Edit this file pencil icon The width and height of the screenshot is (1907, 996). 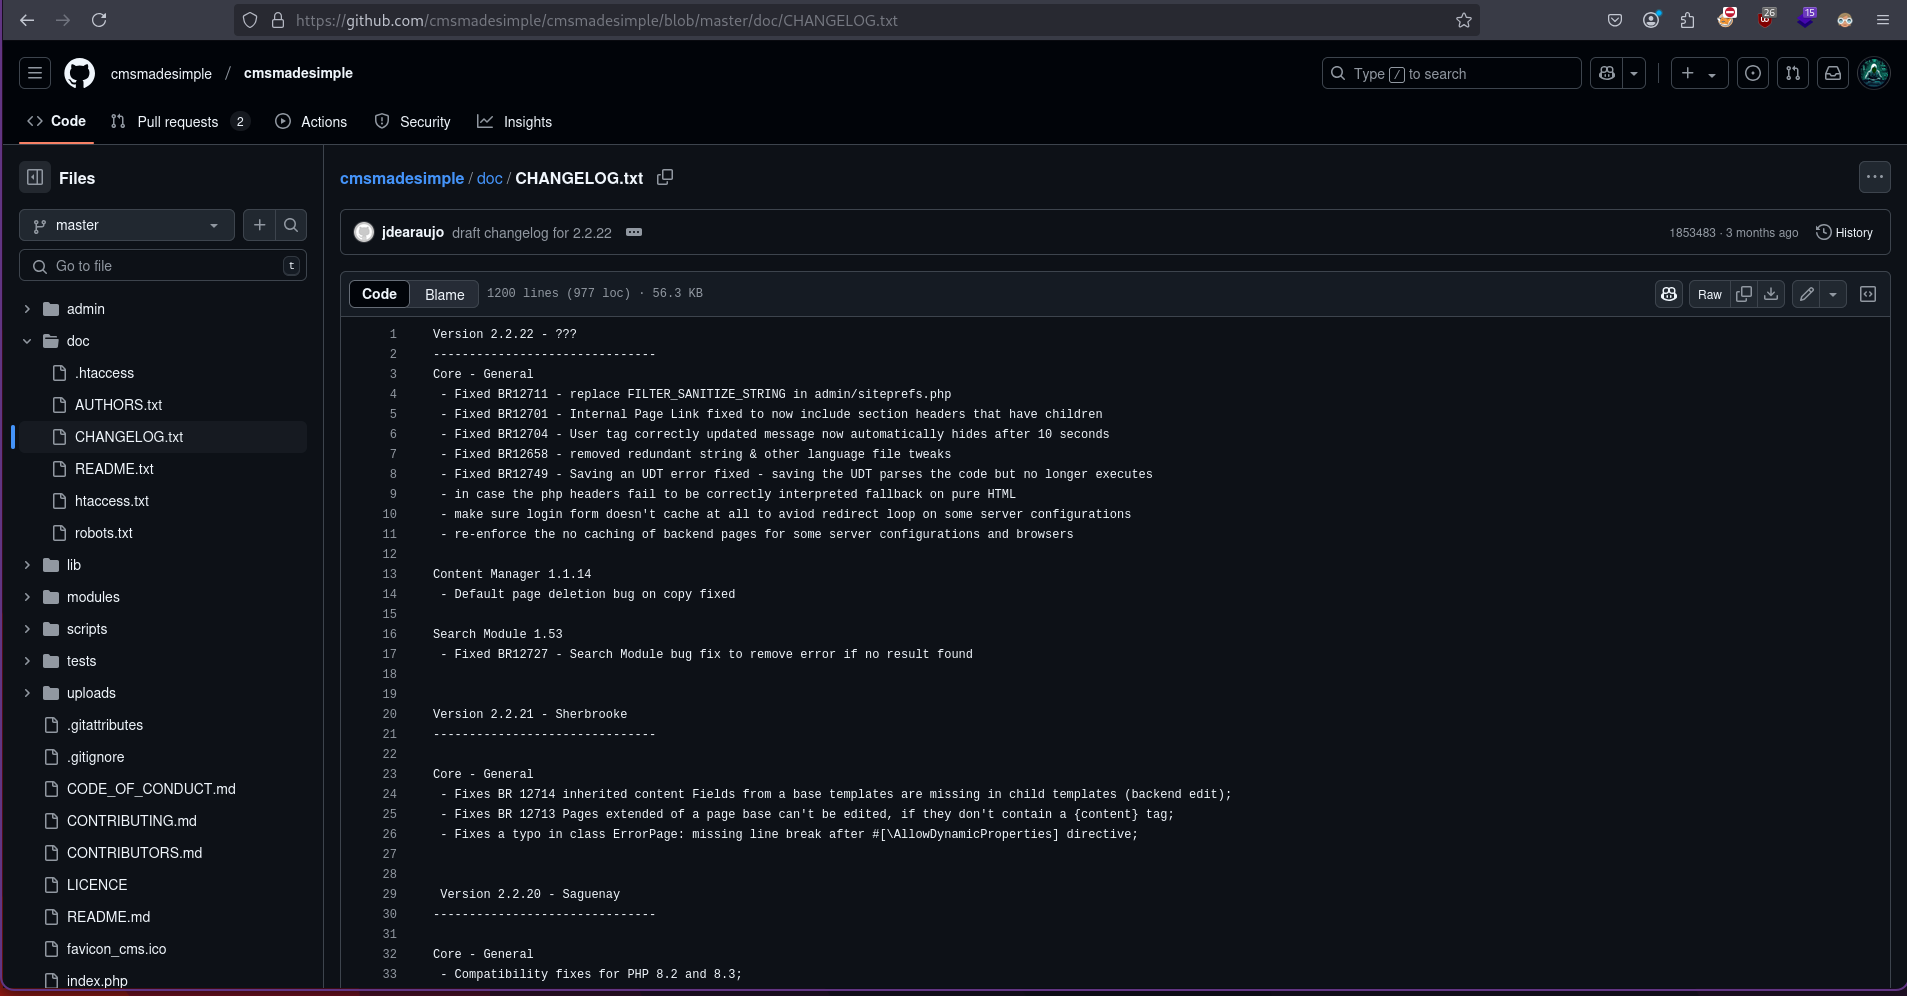click(x=1806, y=294)
